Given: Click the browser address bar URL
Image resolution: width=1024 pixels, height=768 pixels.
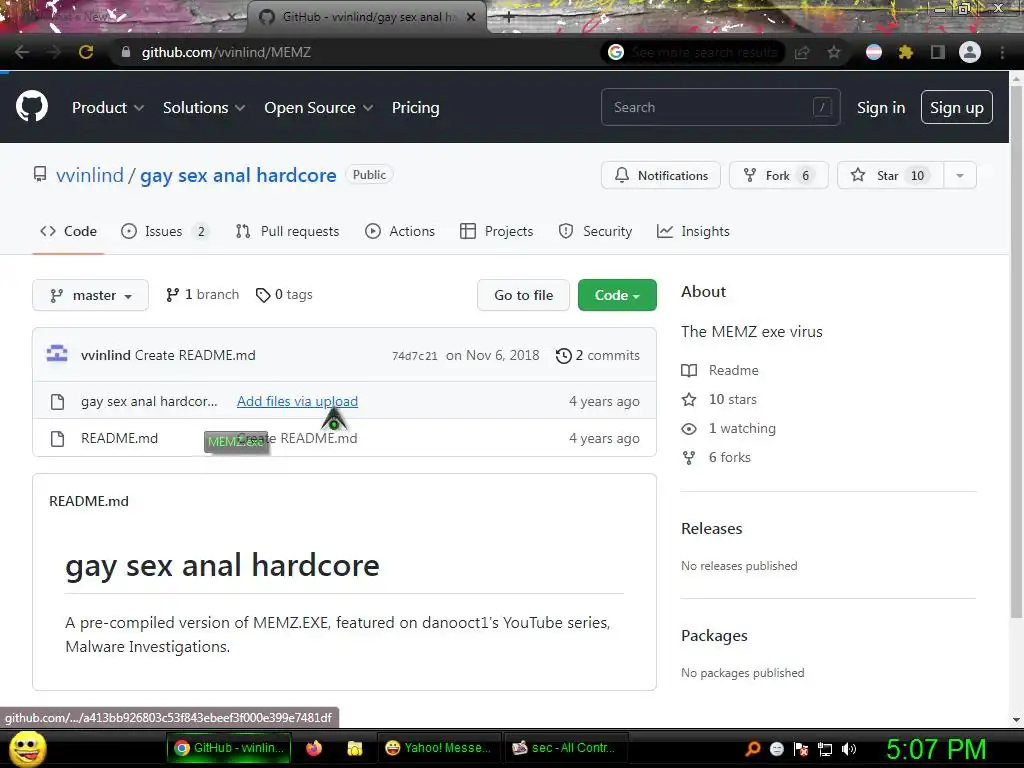Looking at the screenshot, I should pyautogui.click(x=226, y=52).
